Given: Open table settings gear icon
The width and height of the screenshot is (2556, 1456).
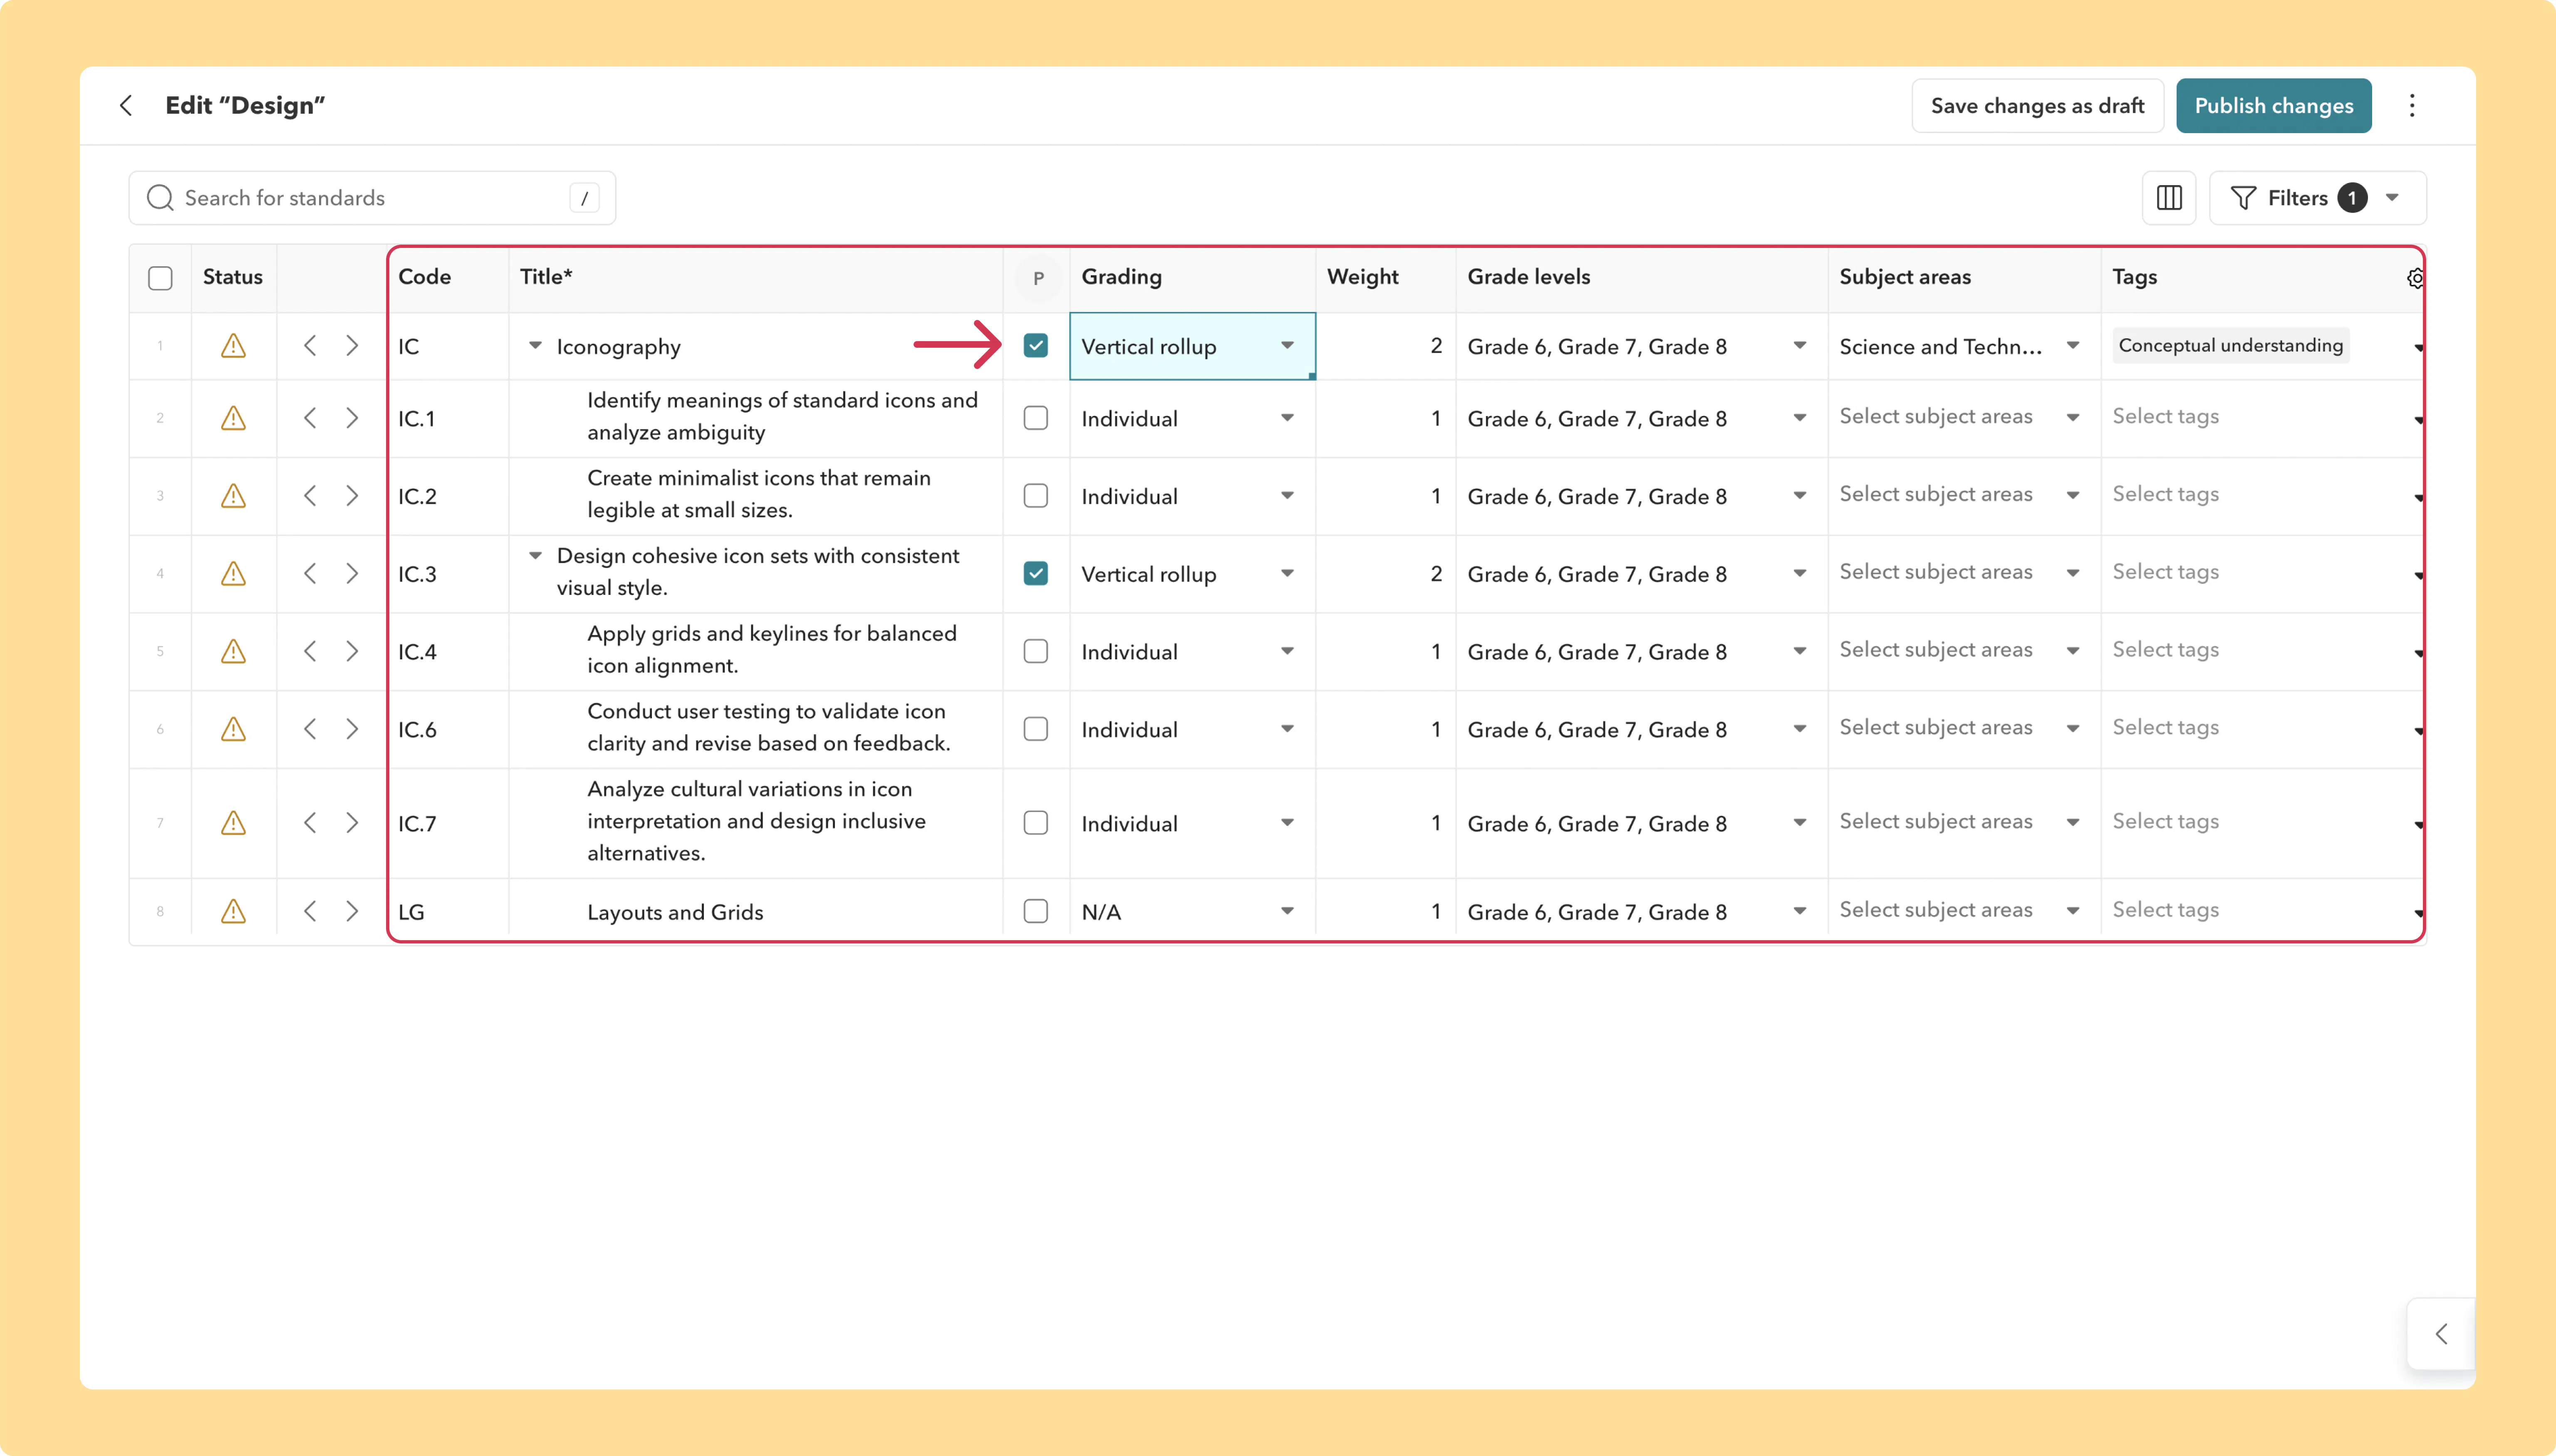Looking at the screenshot, I should click(x=2415, y=278).
